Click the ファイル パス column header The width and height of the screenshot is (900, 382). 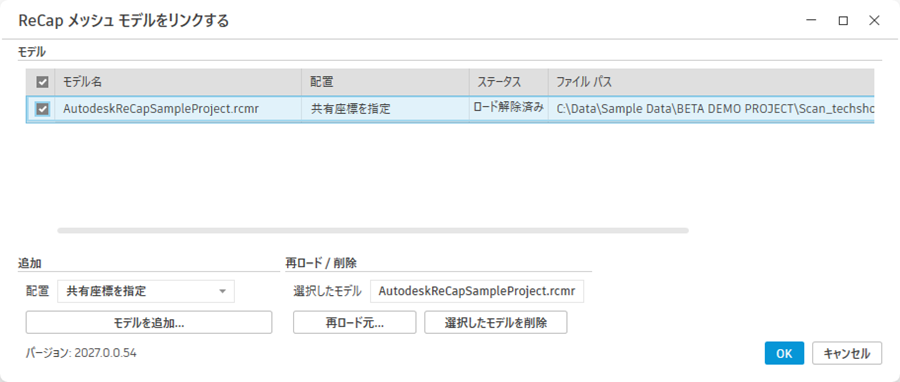(x=711, y=82)
